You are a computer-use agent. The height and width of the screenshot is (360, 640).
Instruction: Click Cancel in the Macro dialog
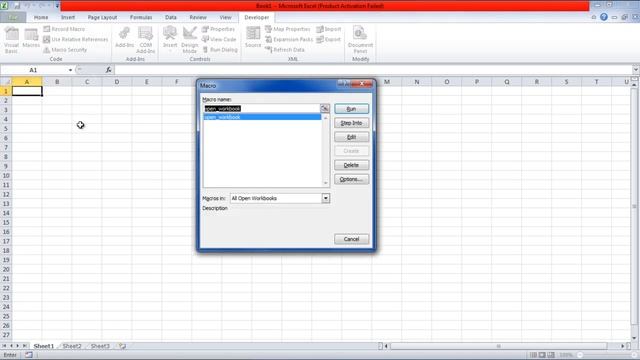[351, 239]
